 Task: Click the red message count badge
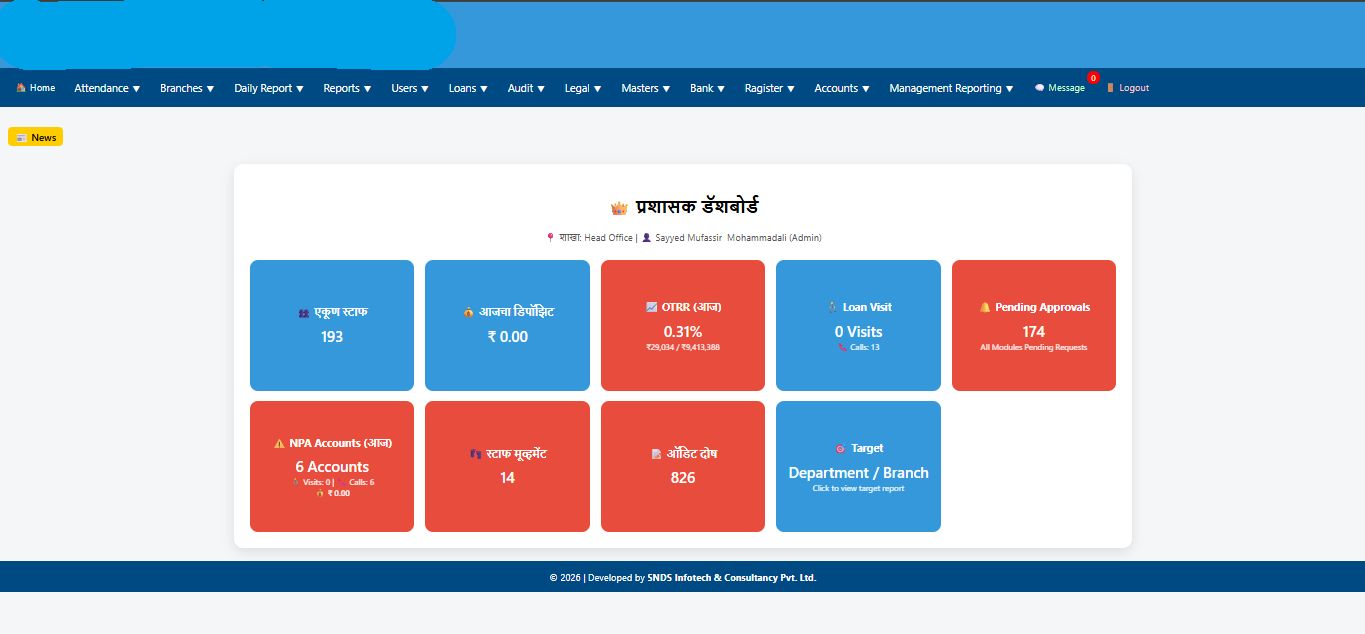pyautogui.click(x=1093, y=78)
